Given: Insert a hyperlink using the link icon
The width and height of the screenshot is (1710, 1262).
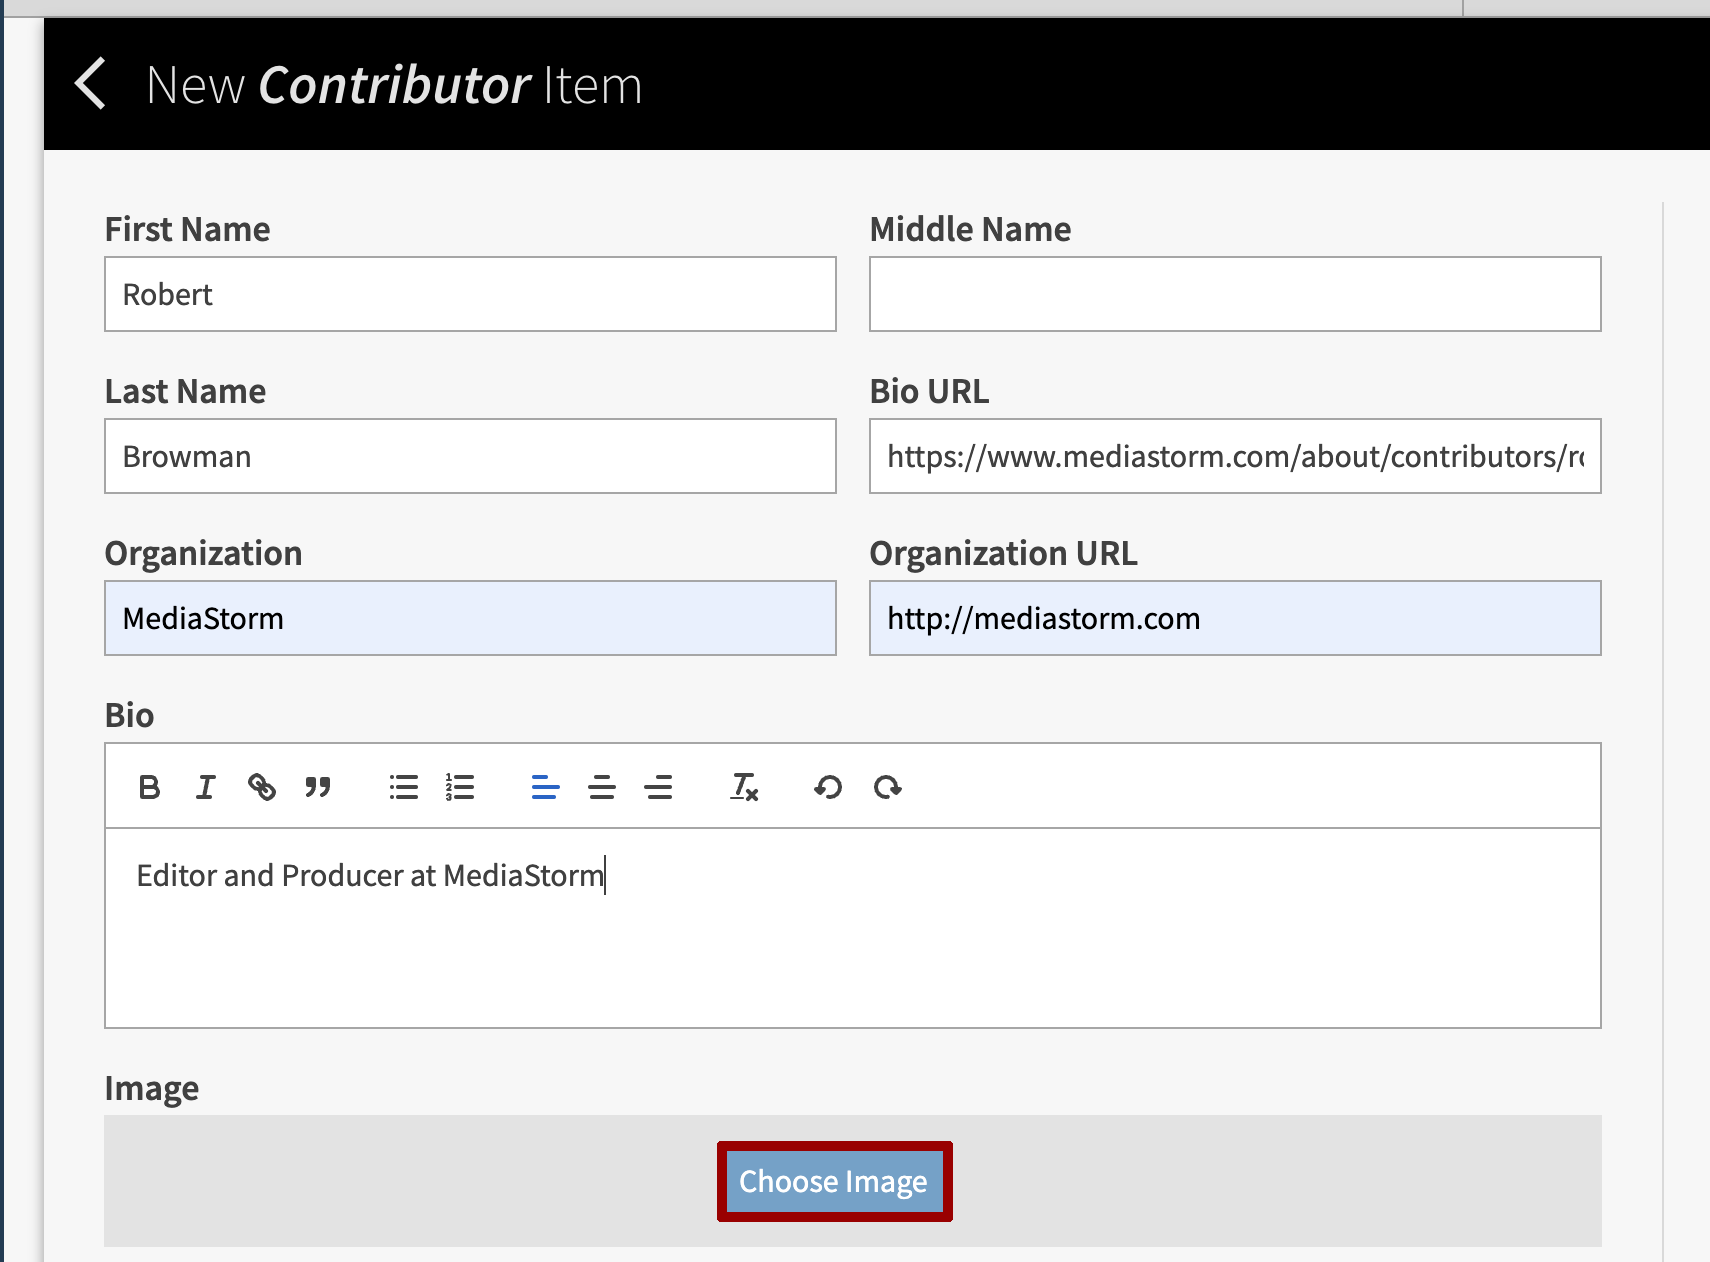Looking at the screenshot, I should 262,787.
